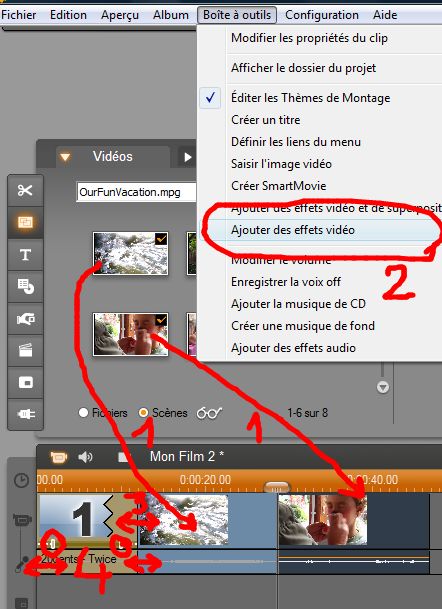The height and width of the screenshot is (609, 442).
Task: Open the Aide menu
Action: click(385, 15)
